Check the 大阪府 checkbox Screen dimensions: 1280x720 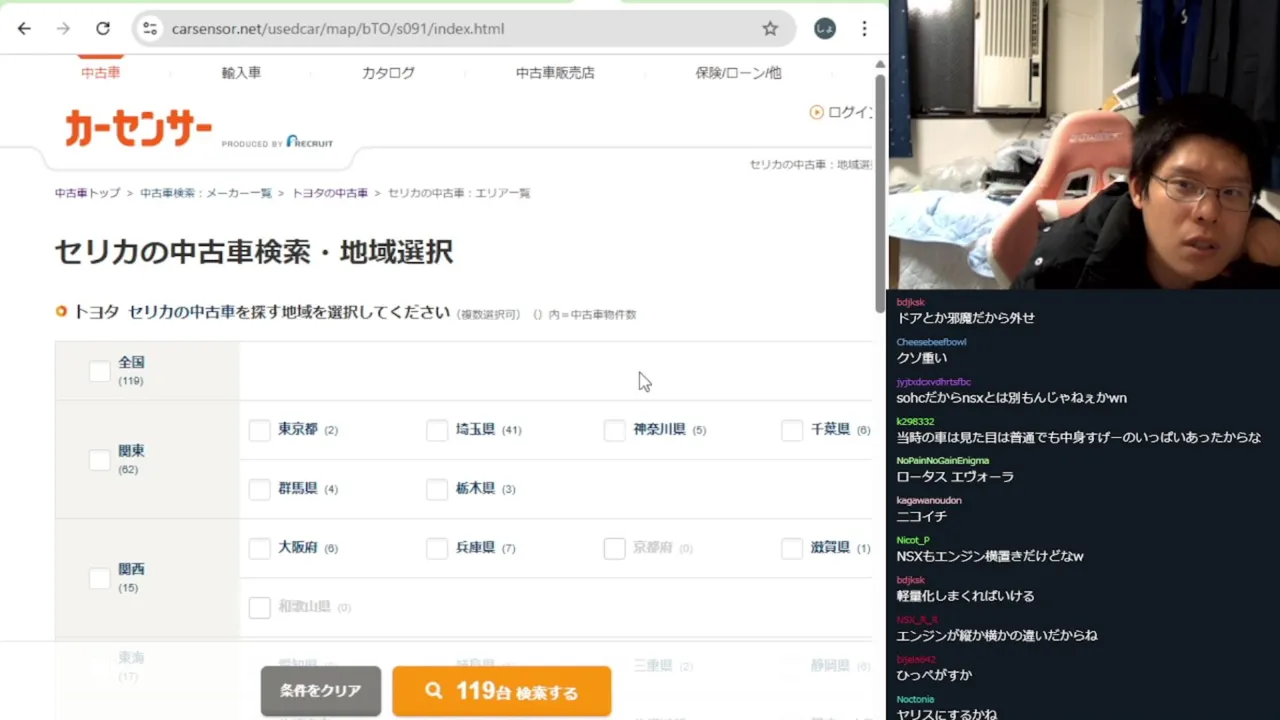click(259, 548)
